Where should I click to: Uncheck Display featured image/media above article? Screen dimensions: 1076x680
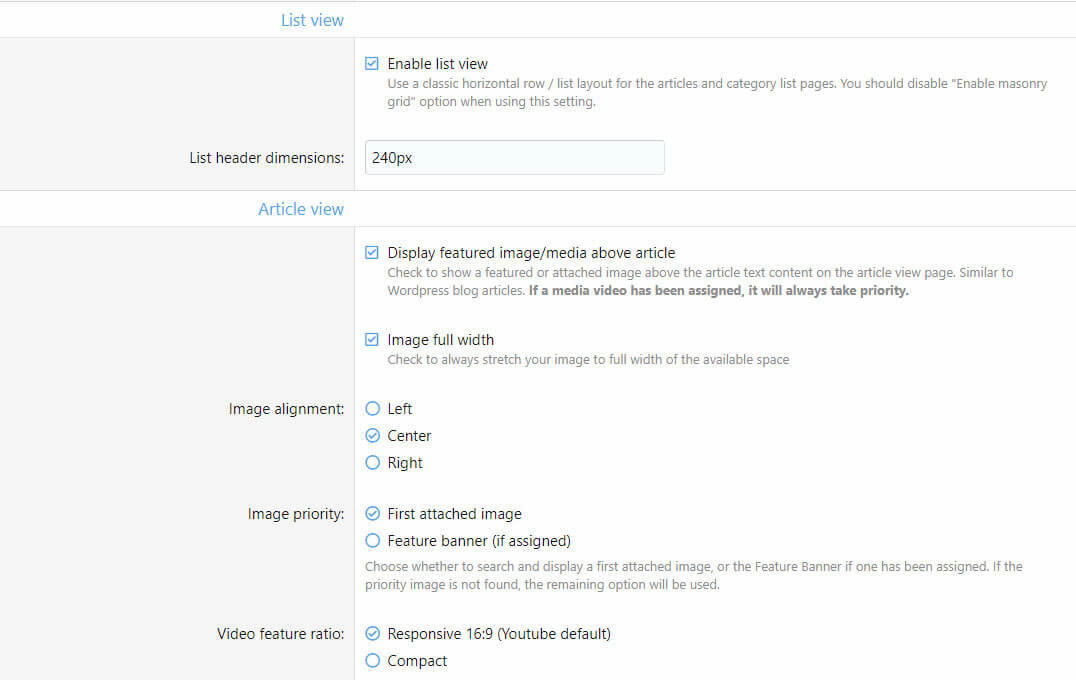[372, 253]
